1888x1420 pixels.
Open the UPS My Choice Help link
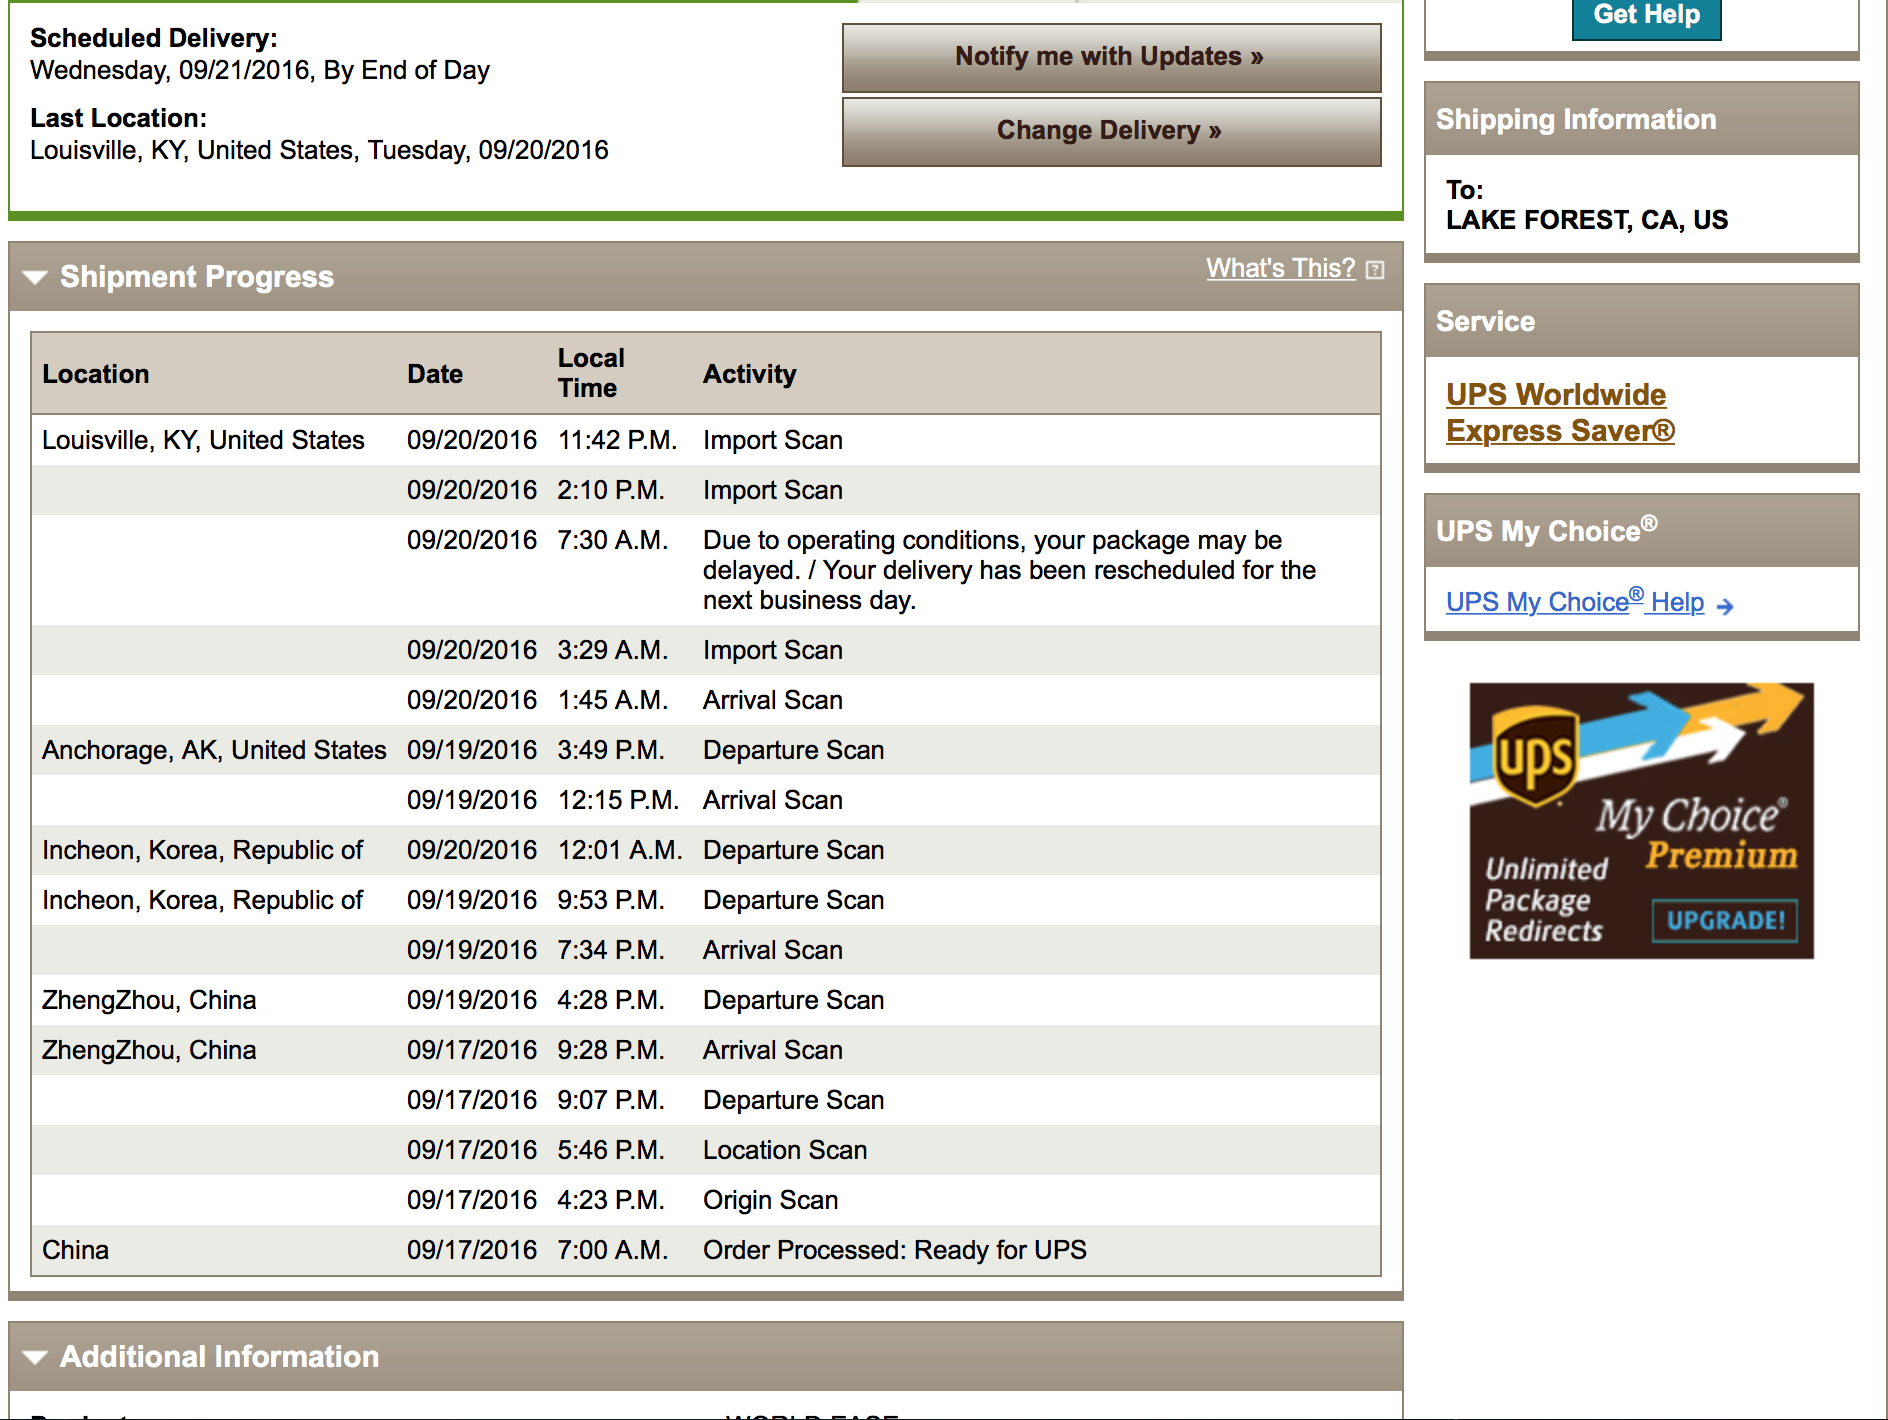coord(1575,601)
